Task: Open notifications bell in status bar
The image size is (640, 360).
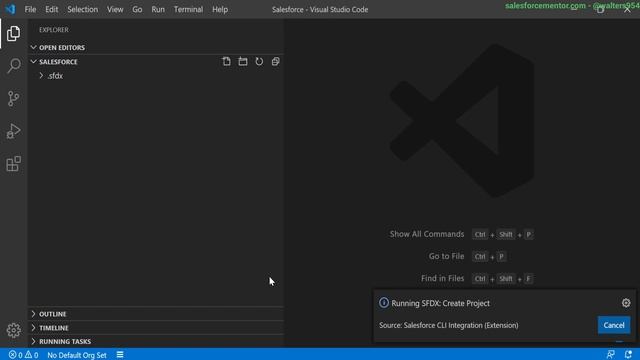Action: point(628,355)
